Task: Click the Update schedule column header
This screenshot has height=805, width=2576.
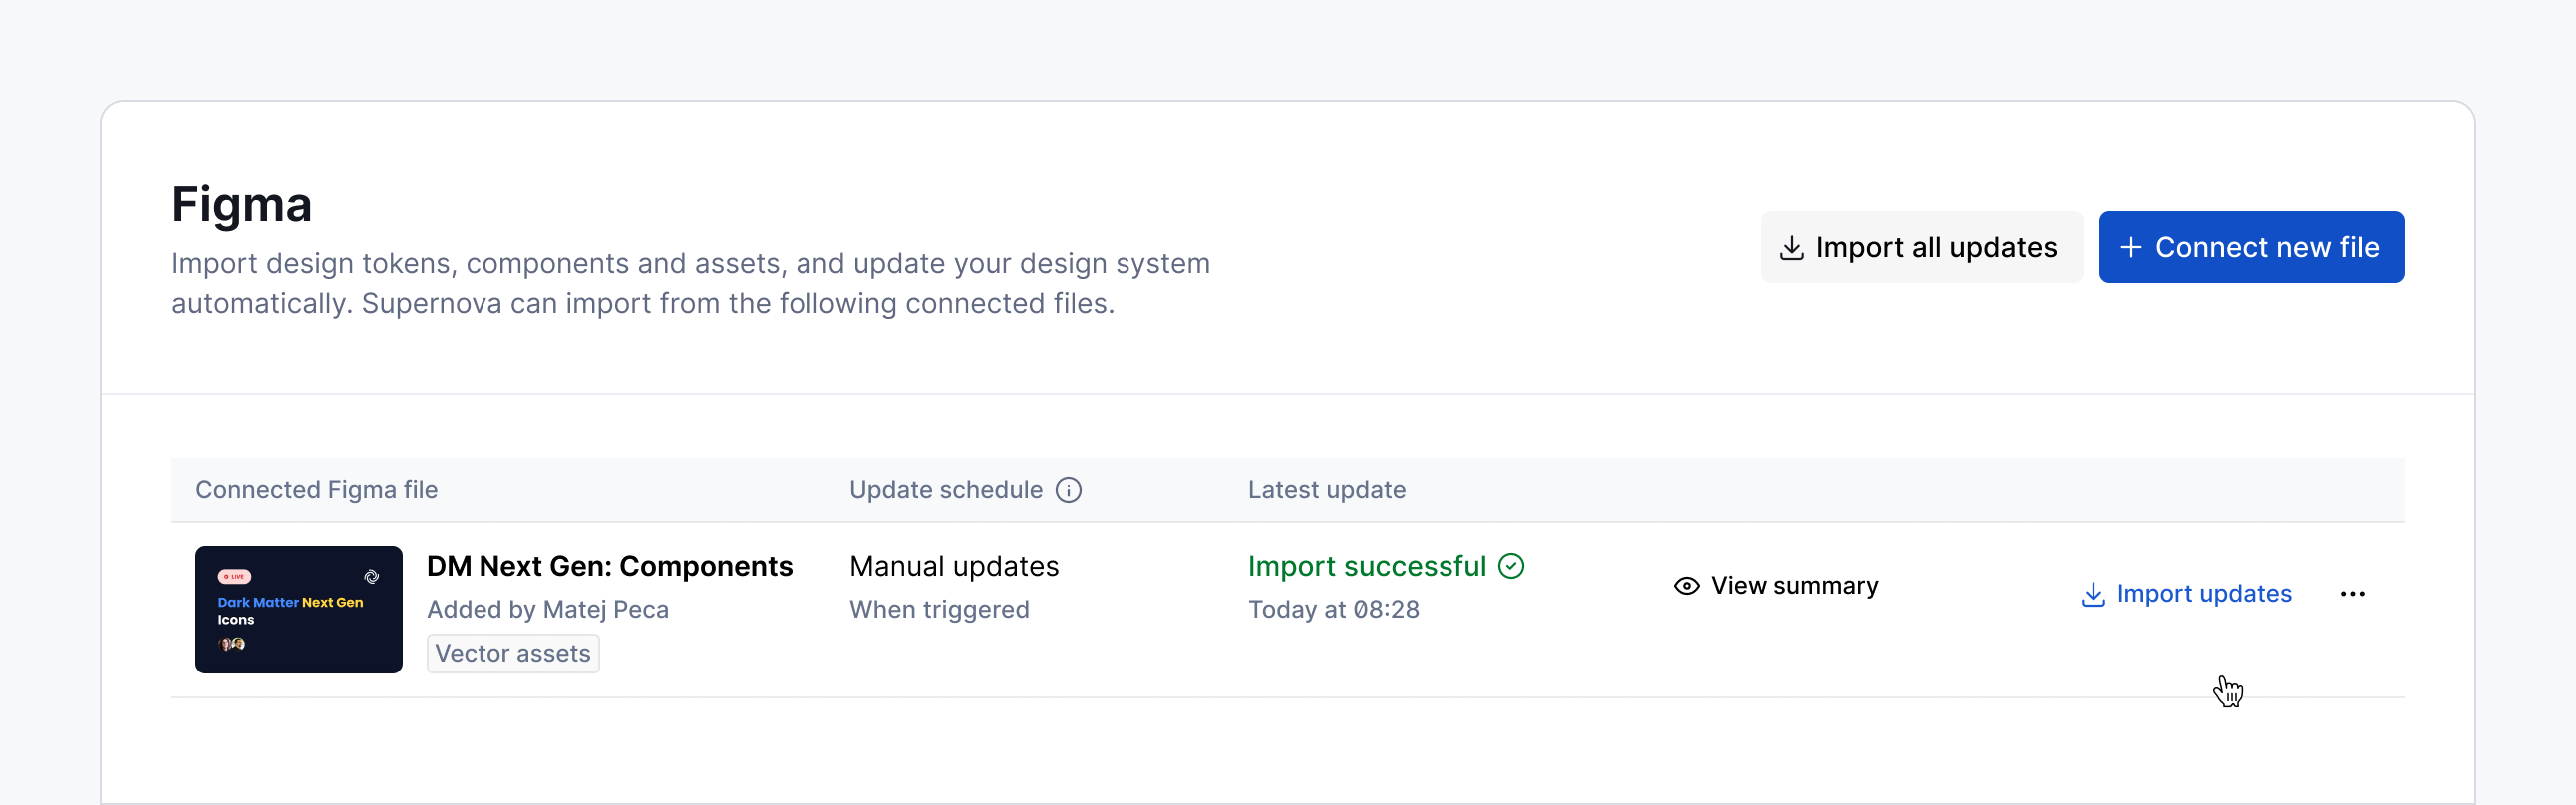Action: point(946,490)
